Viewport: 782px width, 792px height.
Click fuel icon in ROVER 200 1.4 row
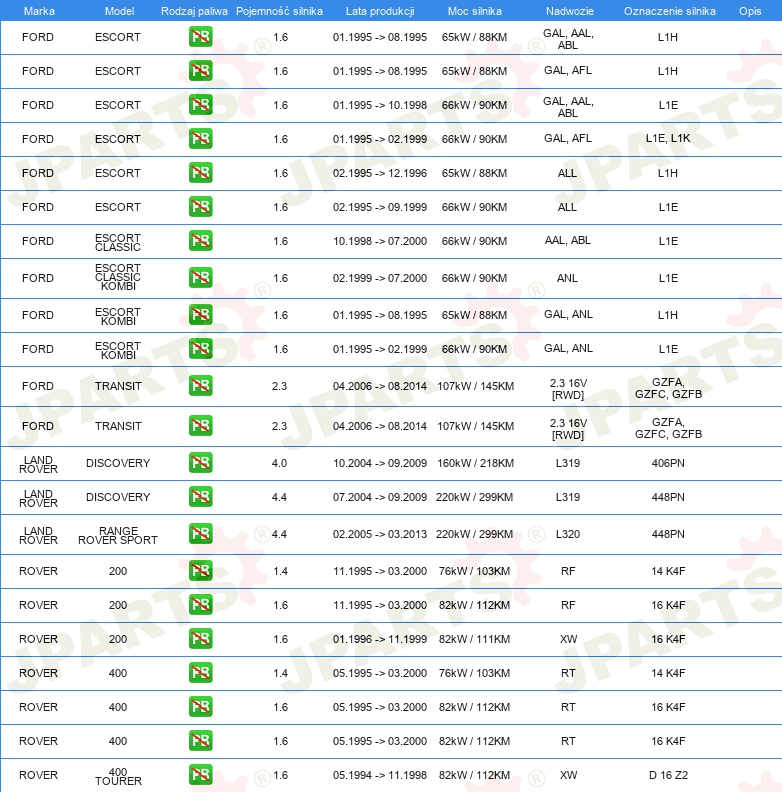click(201, 571)
